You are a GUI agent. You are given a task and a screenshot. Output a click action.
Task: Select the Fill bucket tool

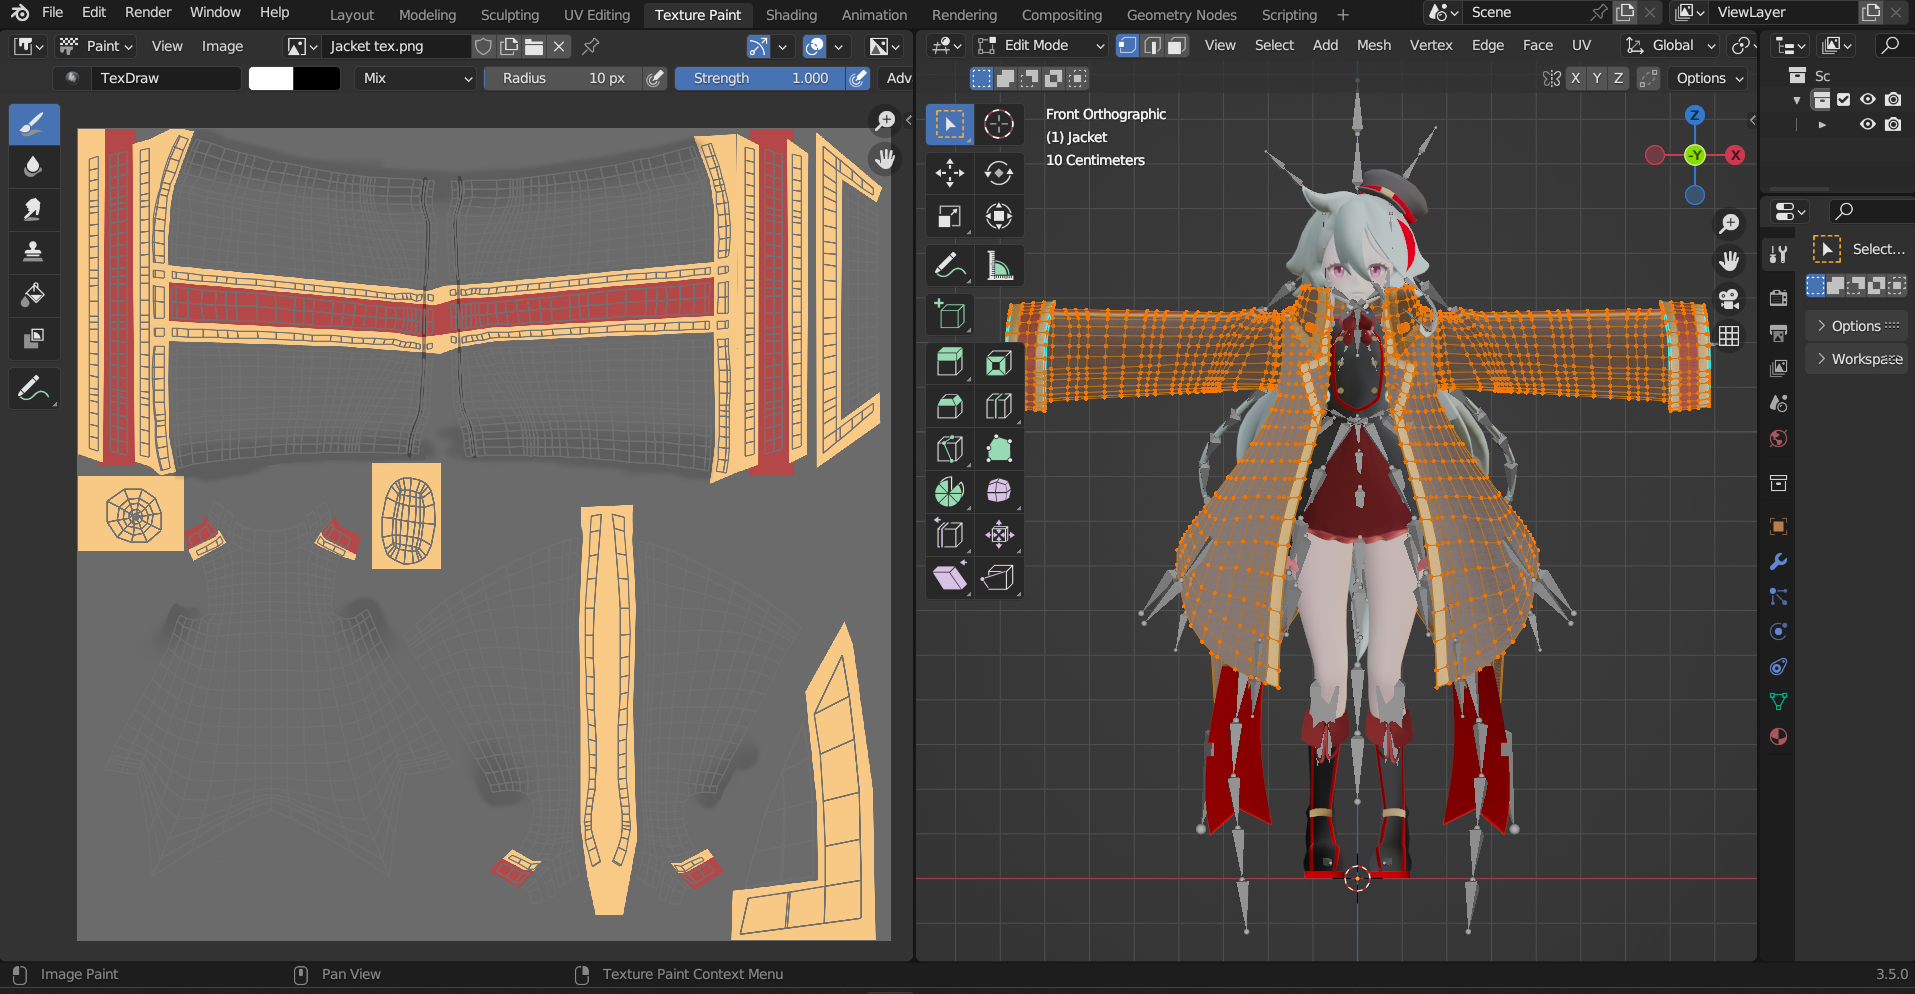[x=34, y=294]
